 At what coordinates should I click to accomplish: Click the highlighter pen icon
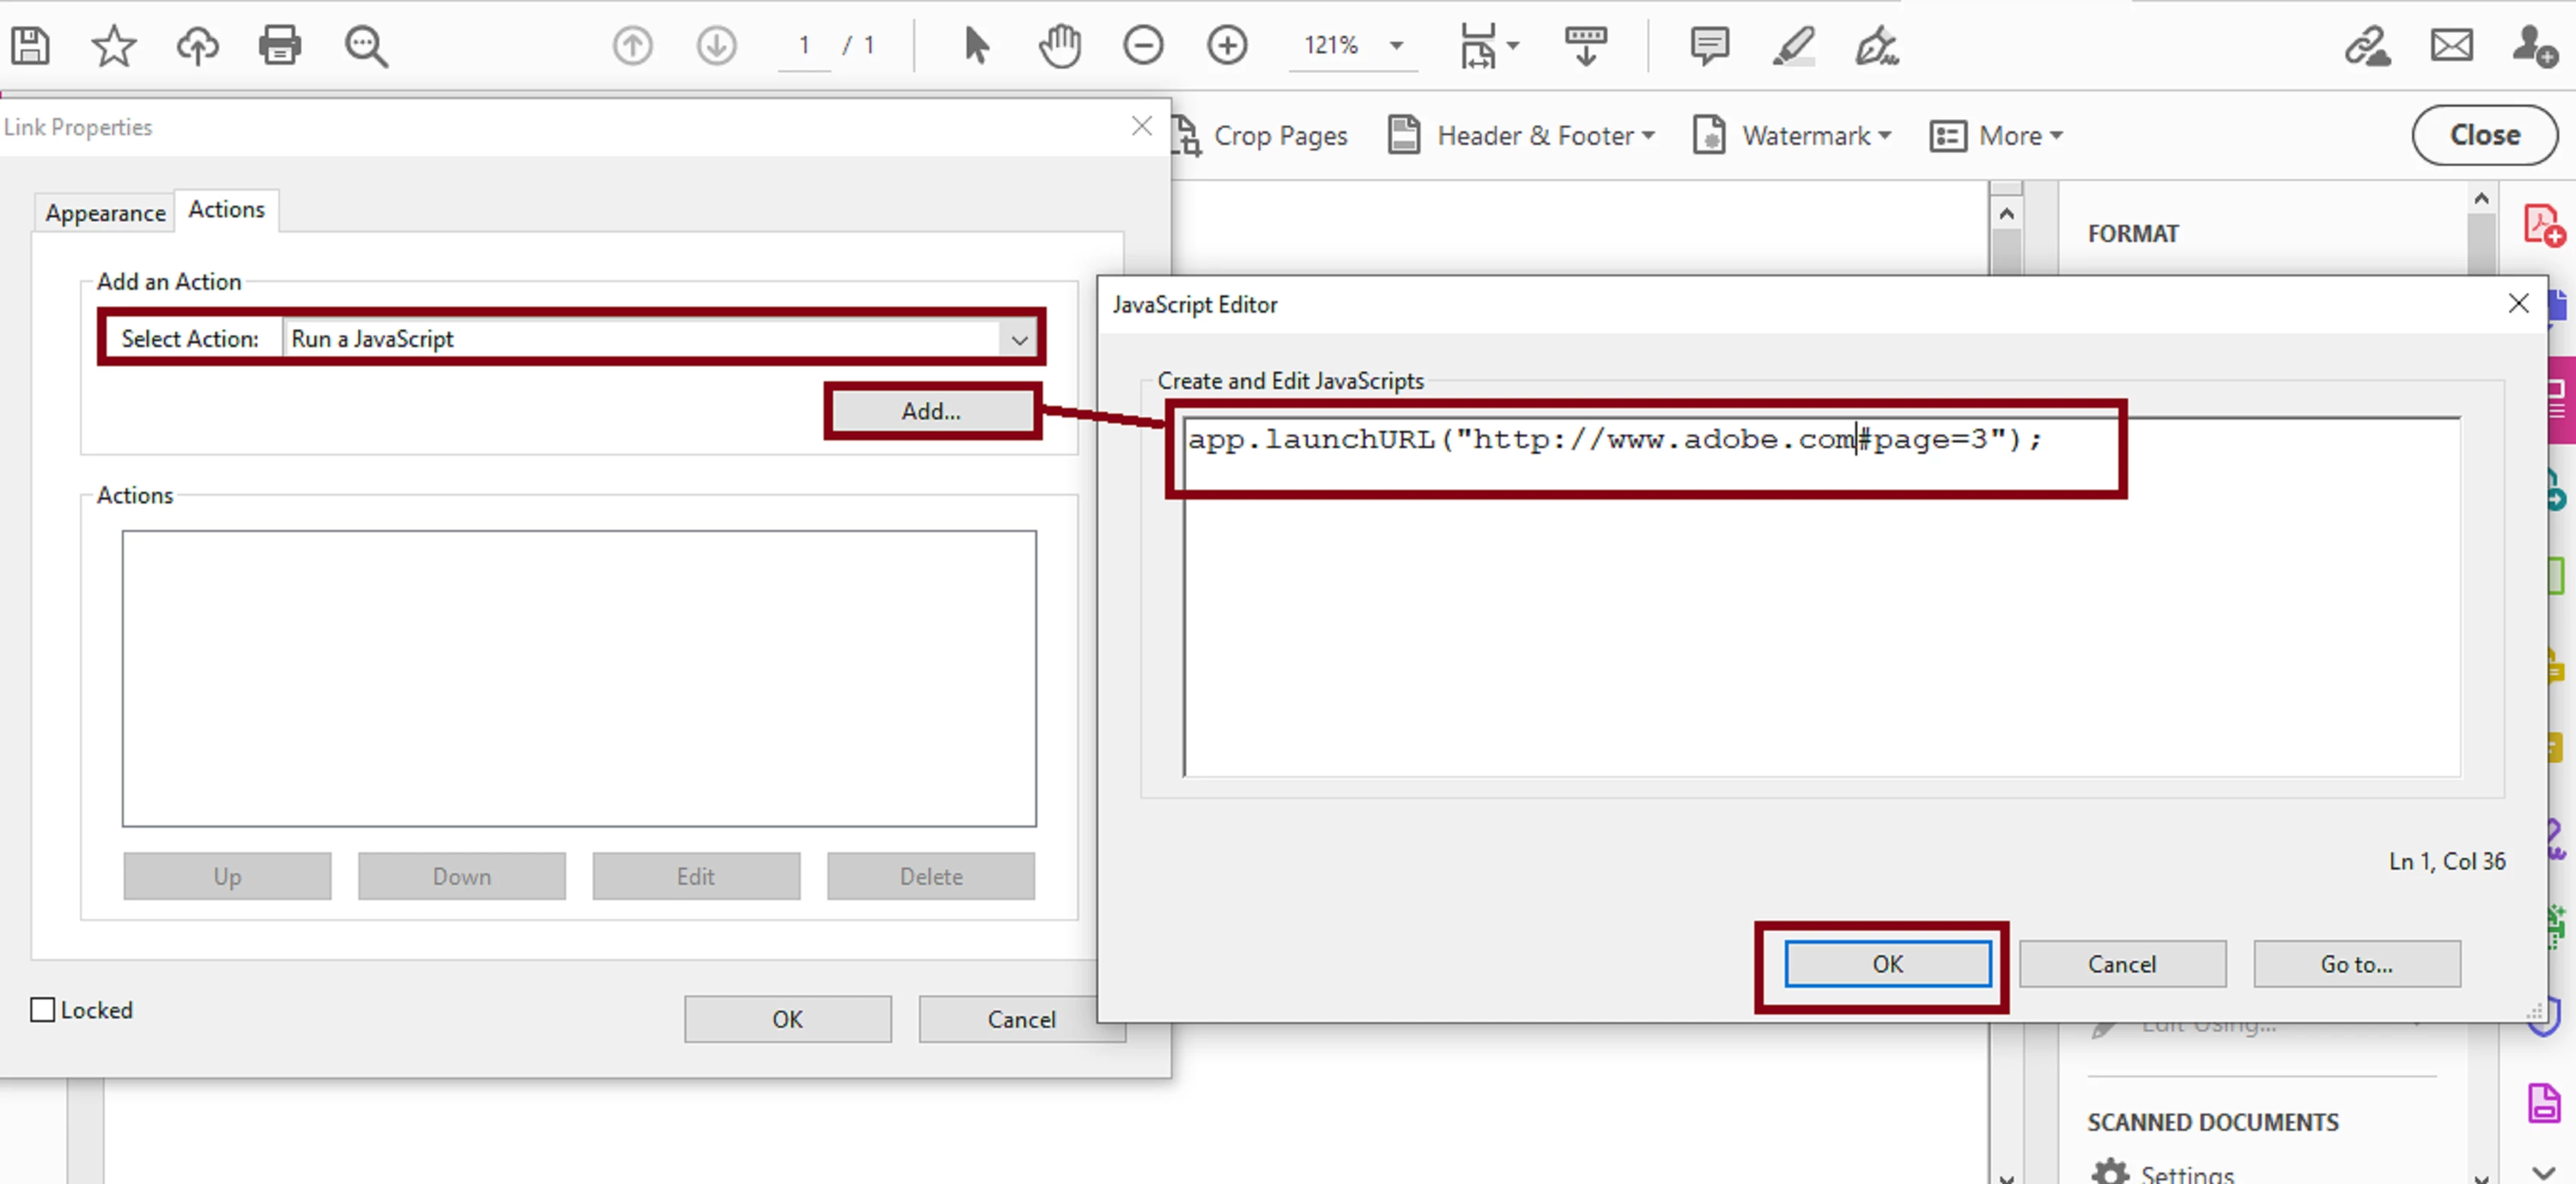pos(1793,45)
